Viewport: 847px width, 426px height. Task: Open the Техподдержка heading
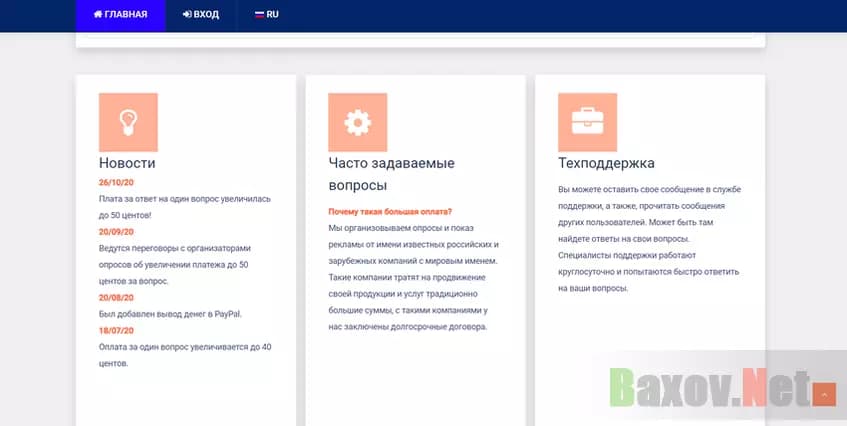tap(606, 163)
